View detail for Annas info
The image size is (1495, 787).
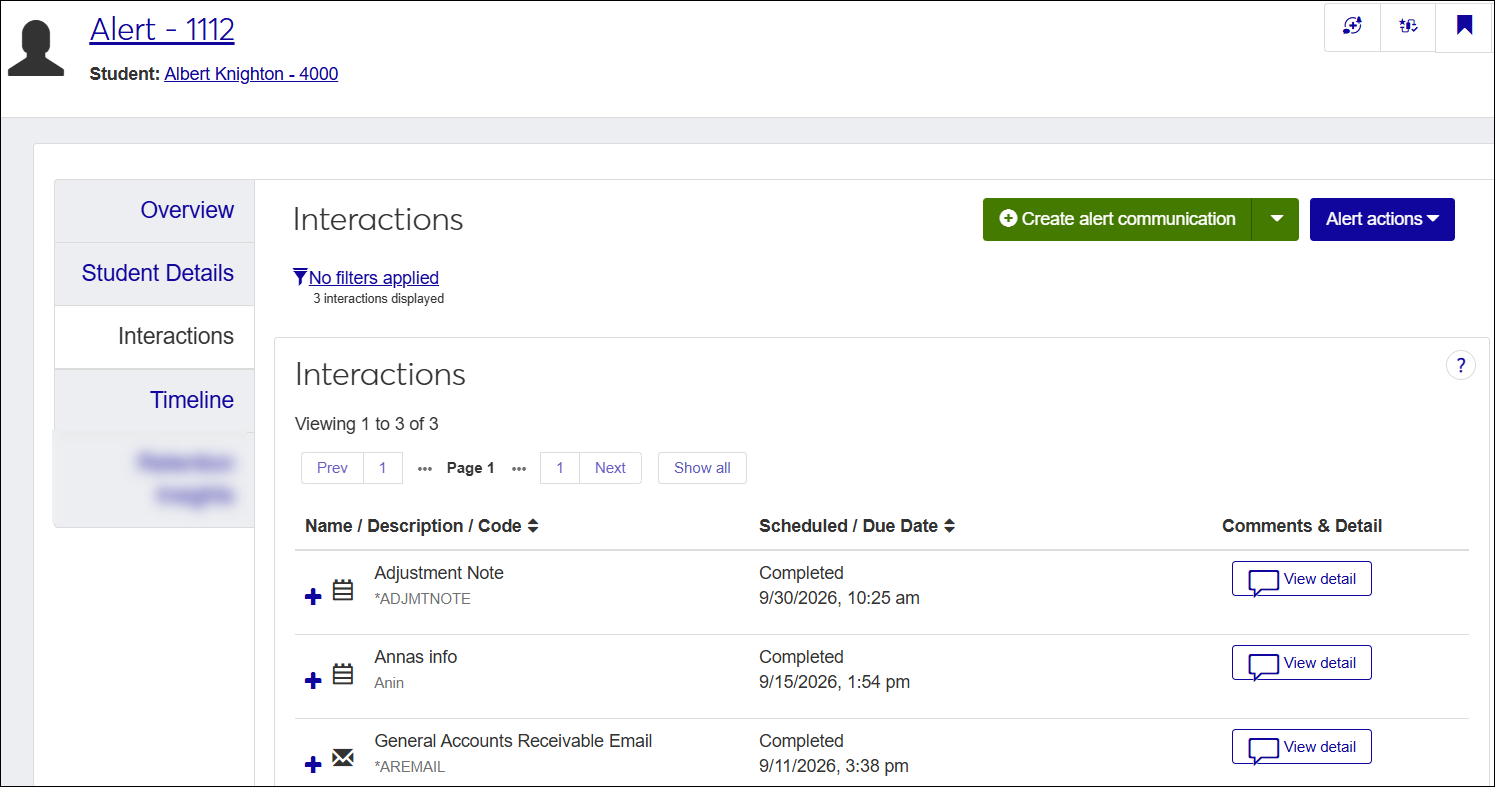(x=1301, y=663)
